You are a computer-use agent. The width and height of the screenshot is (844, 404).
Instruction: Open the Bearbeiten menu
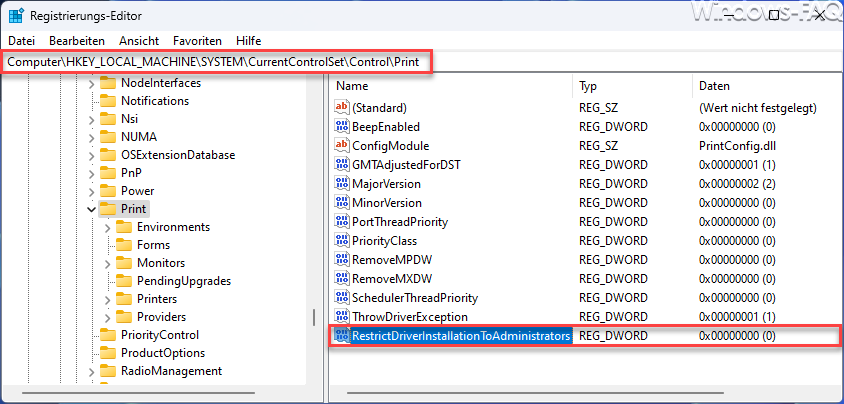[77, 41]
